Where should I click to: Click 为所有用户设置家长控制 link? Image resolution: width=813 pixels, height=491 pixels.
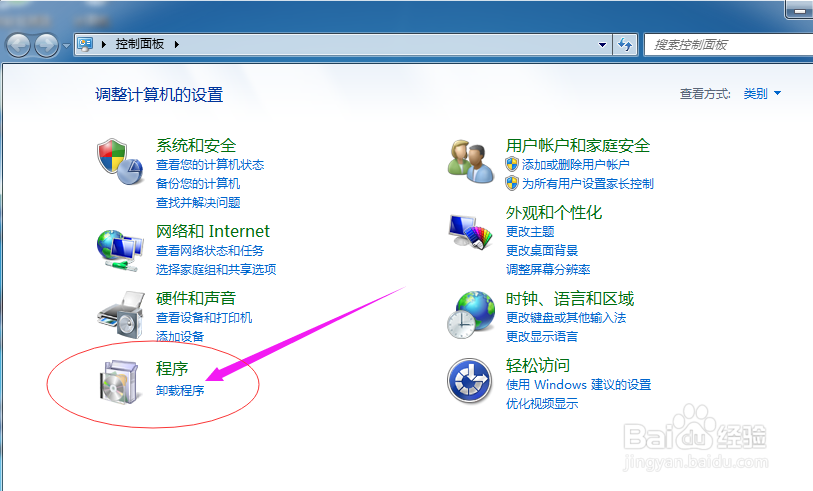(x=587, y=184)
